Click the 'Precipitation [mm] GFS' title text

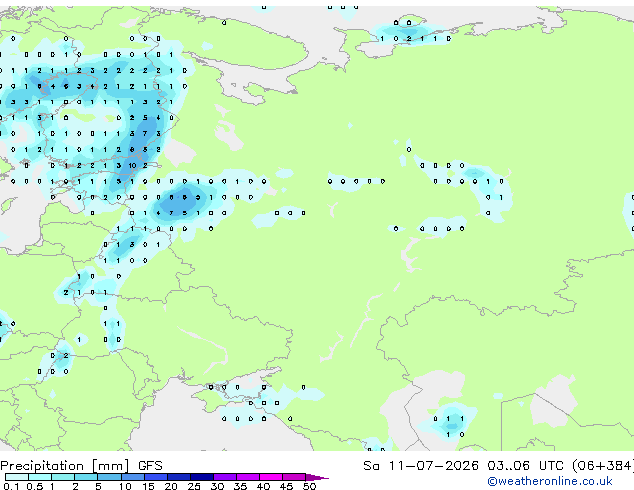coord(81,466)
